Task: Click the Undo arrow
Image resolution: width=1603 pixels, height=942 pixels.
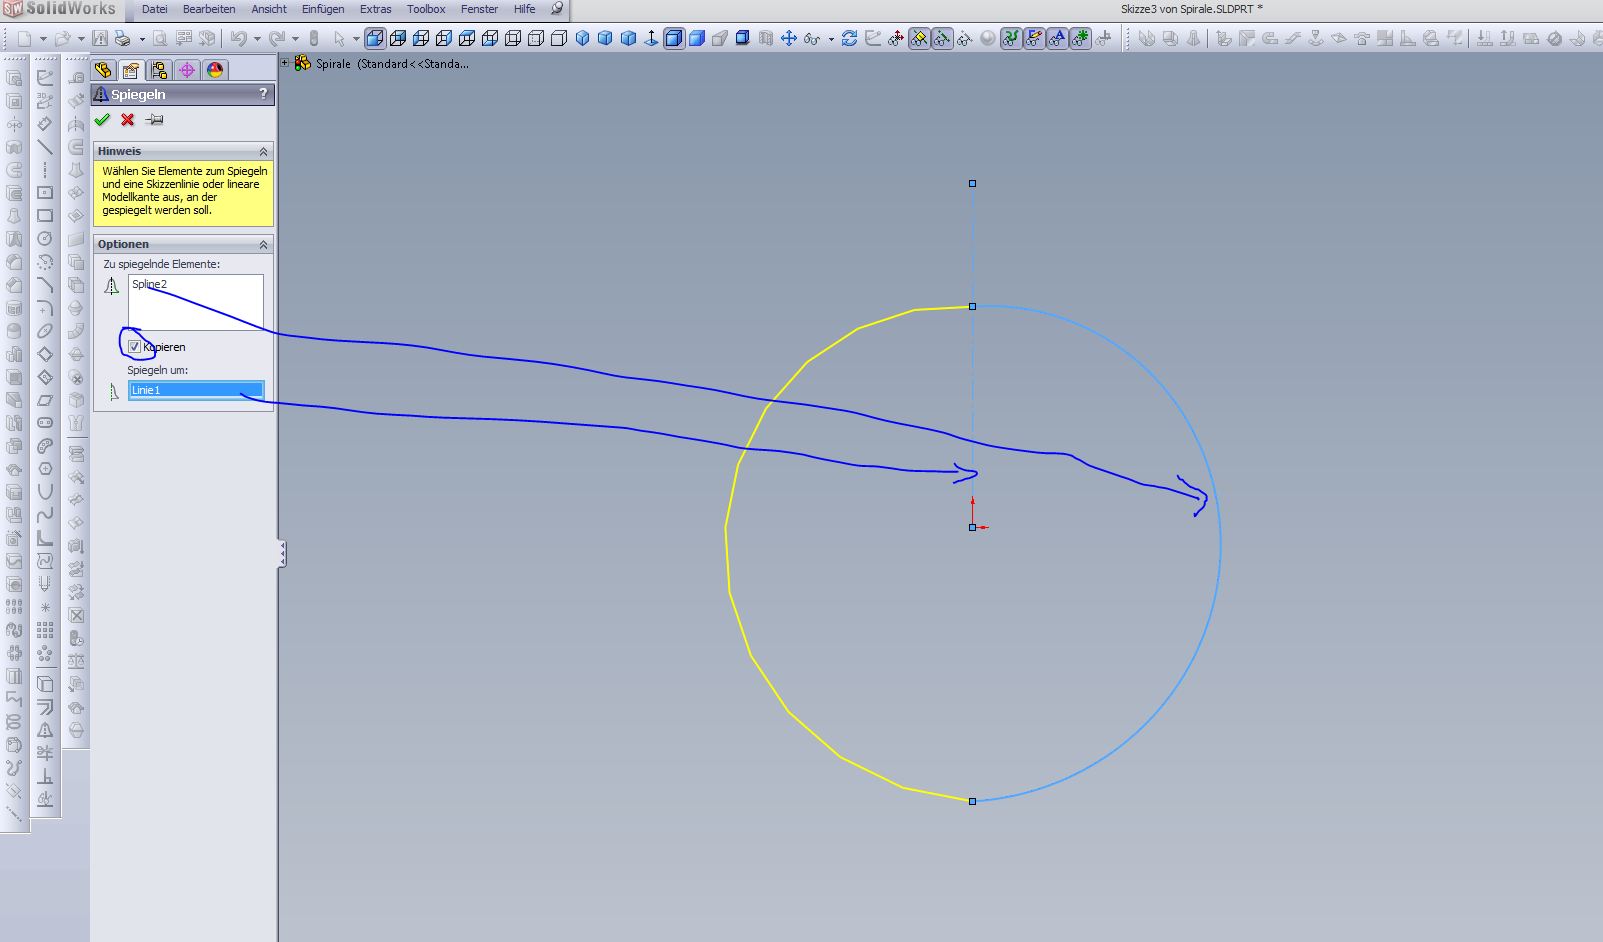Action: [x=238, y=39]
